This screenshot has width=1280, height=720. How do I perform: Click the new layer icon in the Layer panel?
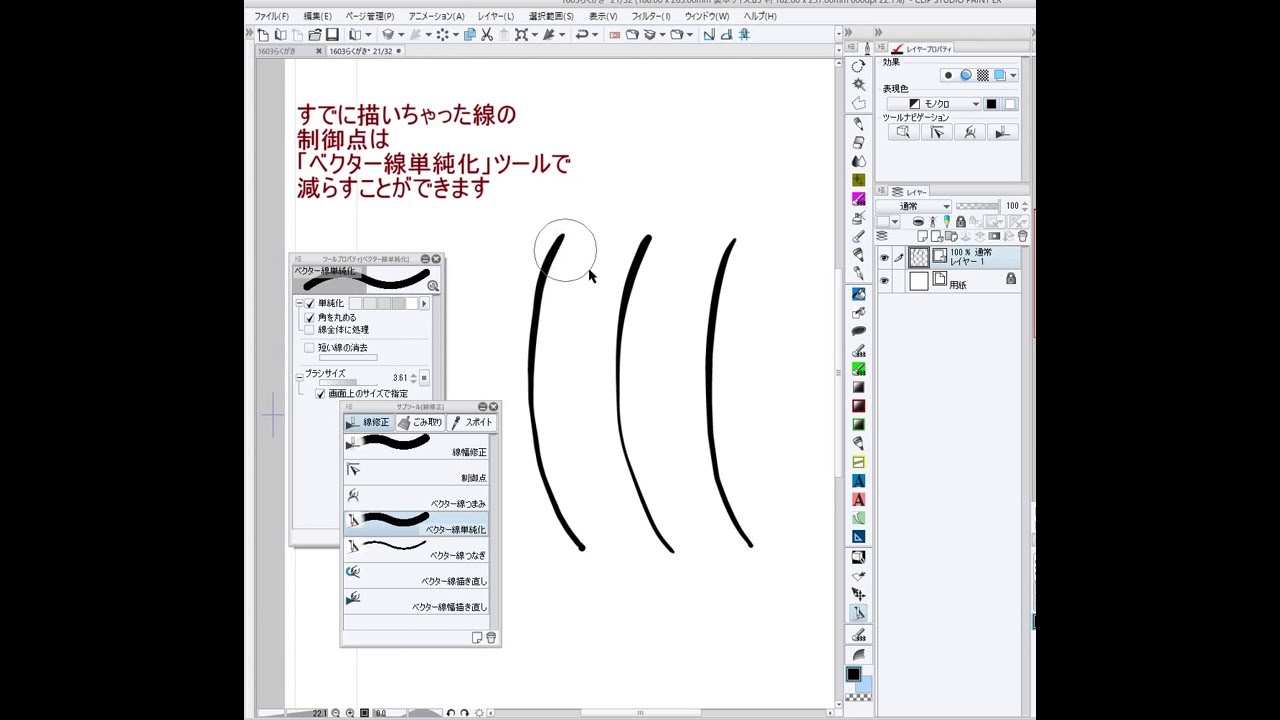point(922,237)
